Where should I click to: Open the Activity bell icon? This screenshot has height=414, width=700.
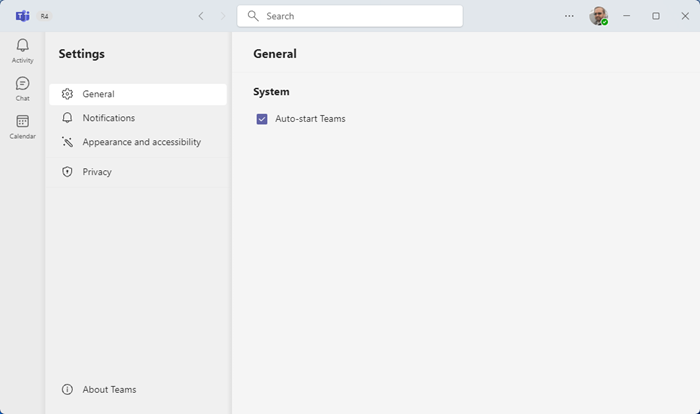[22, 48]
